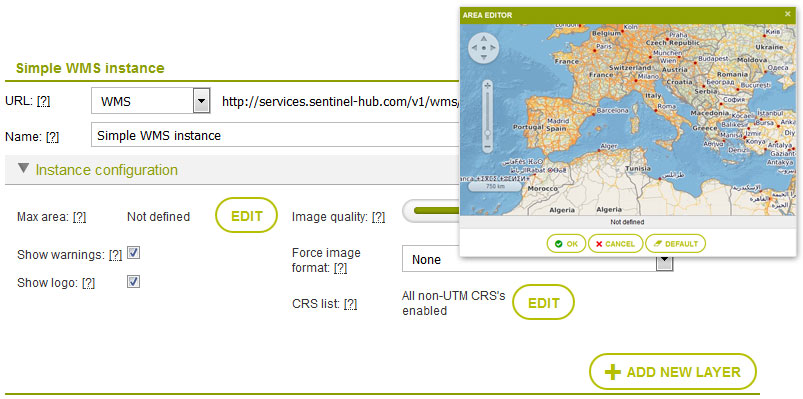Add a new layer
This screenshot has height=399, width=803.
pyautogui.click(x=673, y=372)
